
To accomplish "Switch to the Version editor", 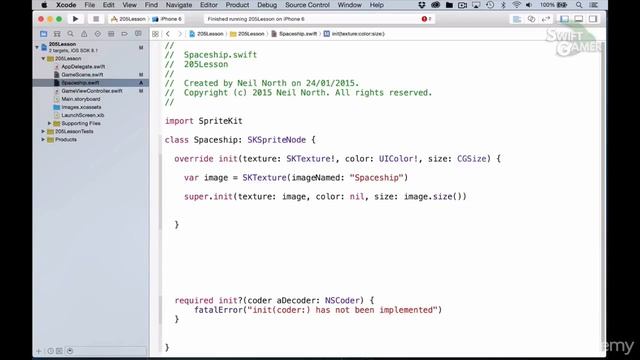I will (x=545, y=19).
